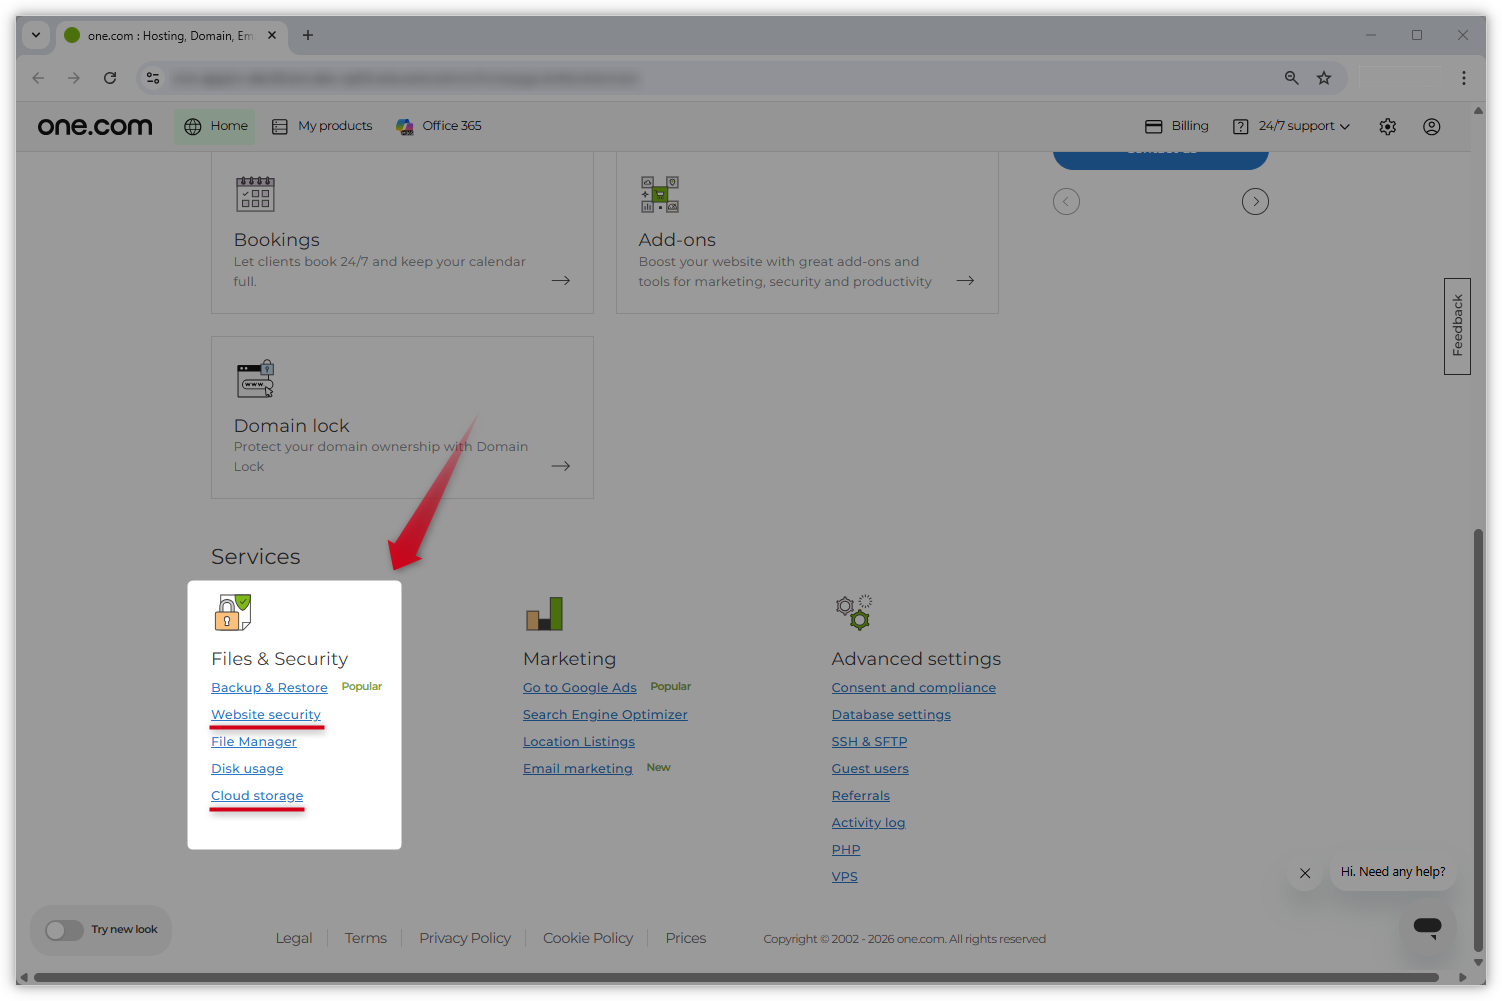The width and height of the screenshot is (1502, 1001).
Task: Click the Bookings calendar icon
Action: [x=255, y=194]
